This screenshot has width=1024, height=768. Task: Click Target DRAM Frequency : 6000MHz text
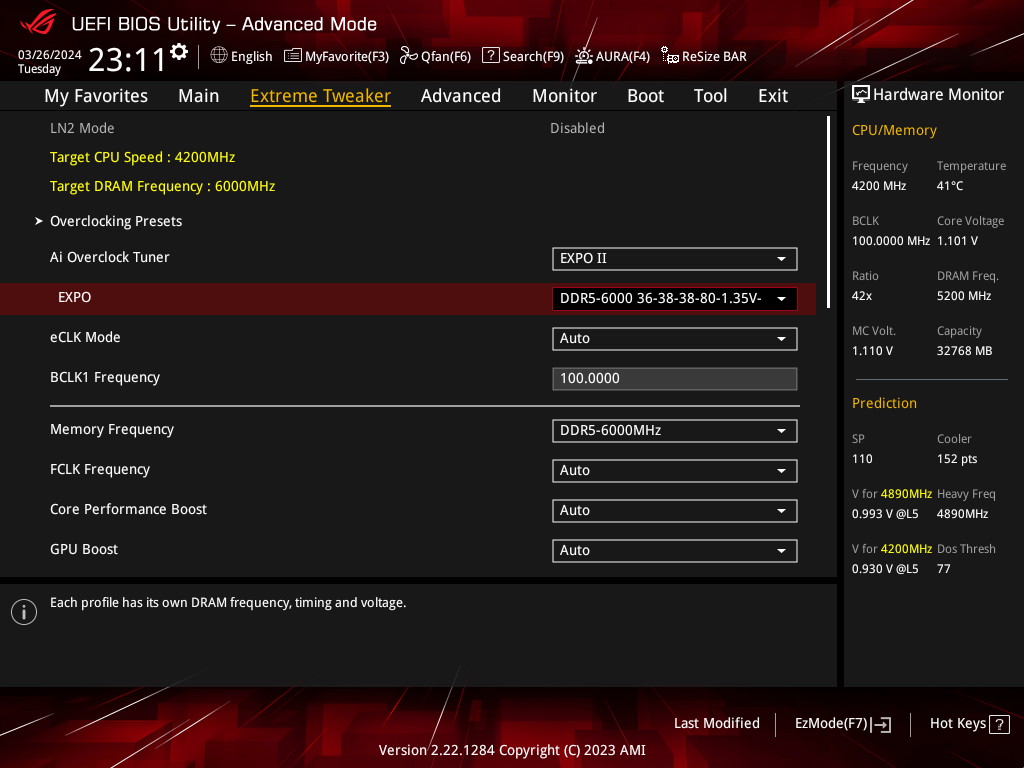tap(163, 186)
